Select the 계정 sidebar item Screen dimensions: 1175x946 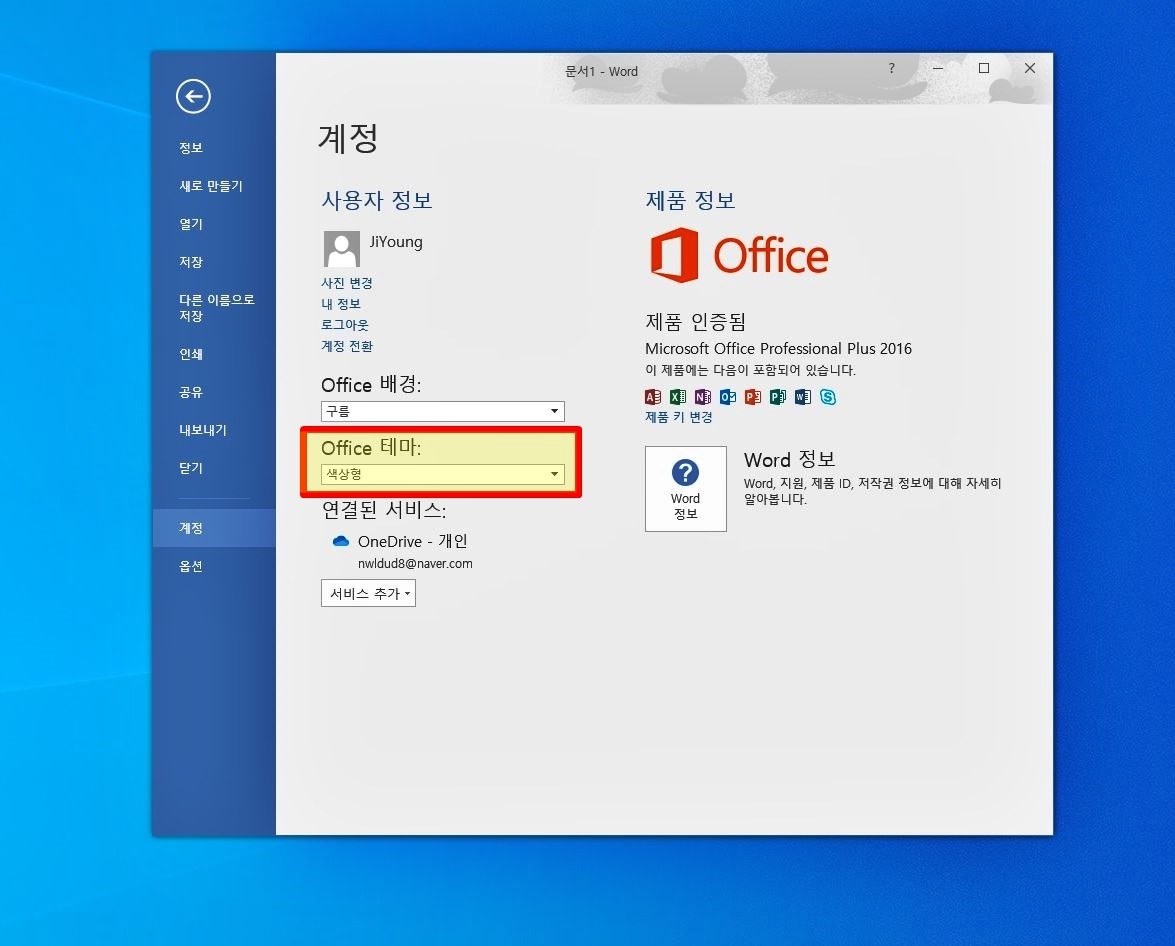(214, 528)
